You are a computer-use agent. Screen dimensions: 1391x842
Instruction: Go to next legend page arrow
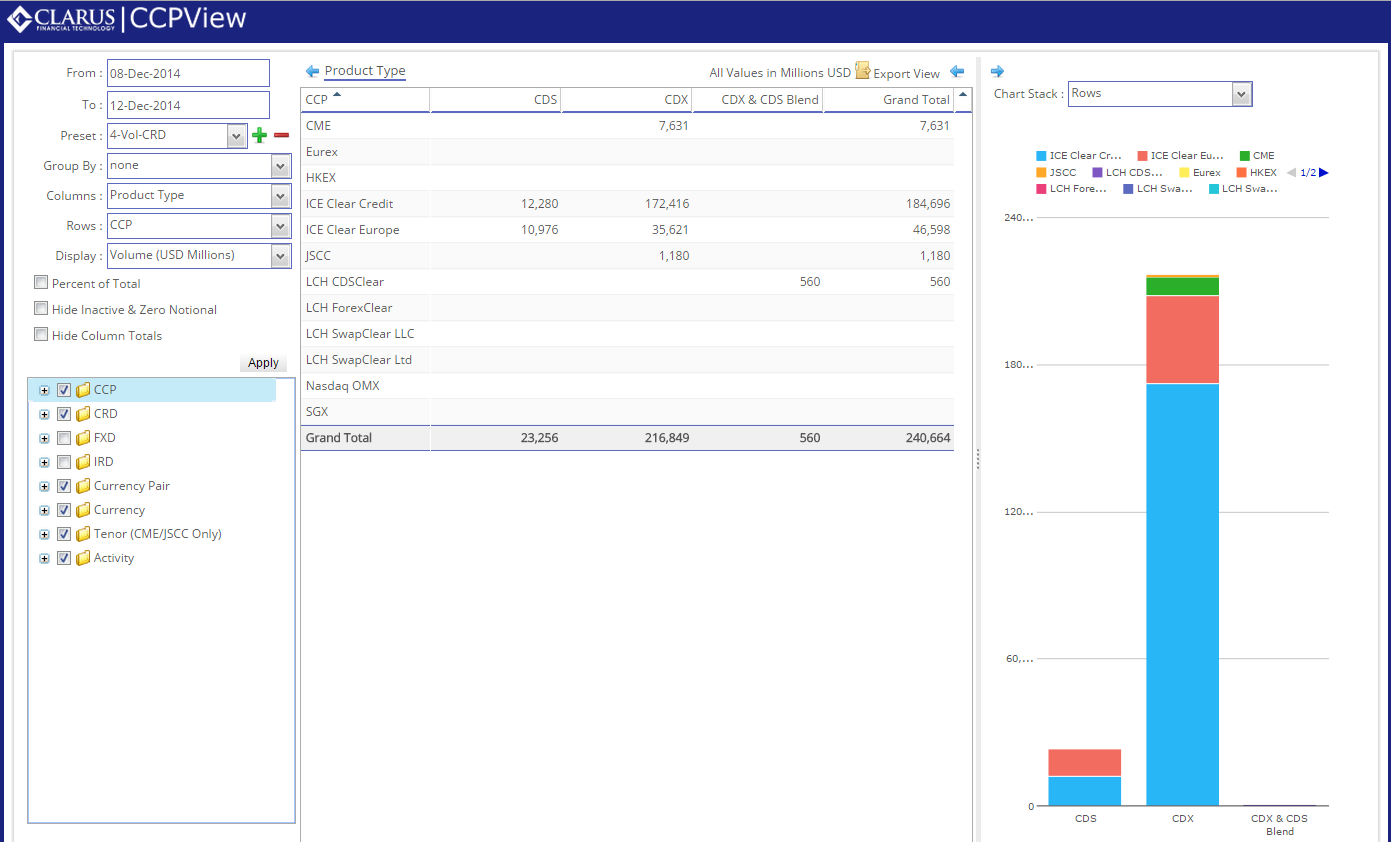pyautogui.click(x=1324, y=172)
